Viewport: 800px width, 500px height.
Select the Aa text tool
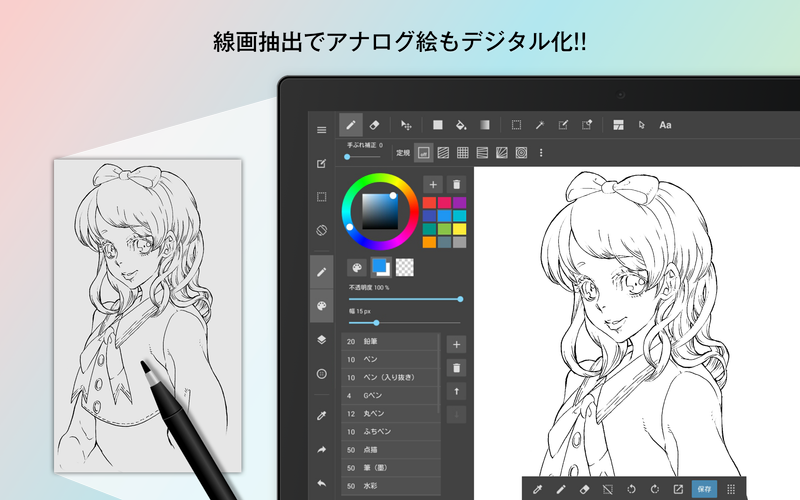pos(665,125)
